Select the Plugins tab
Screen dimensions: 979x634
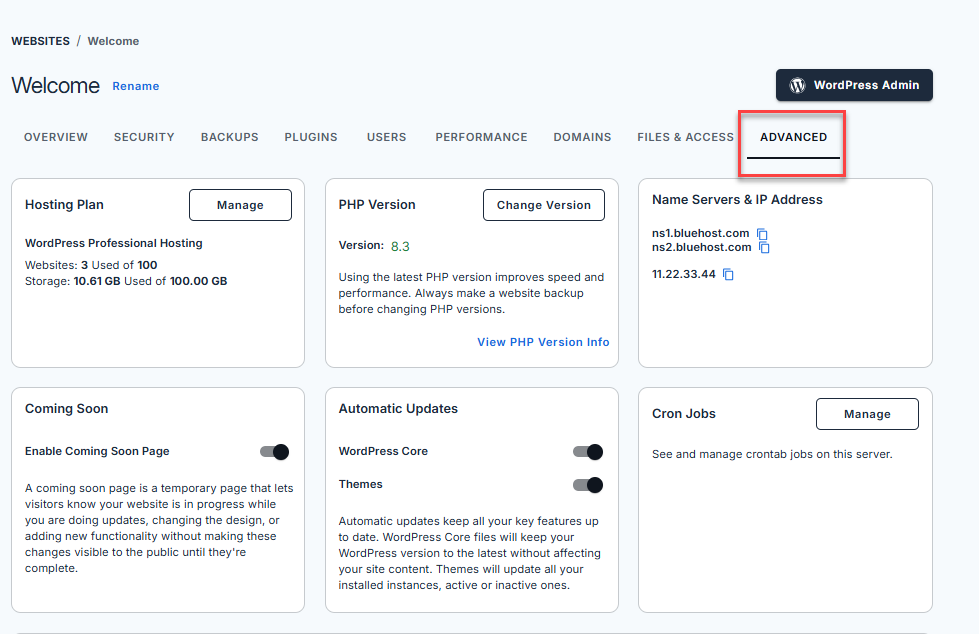[311, 137]
